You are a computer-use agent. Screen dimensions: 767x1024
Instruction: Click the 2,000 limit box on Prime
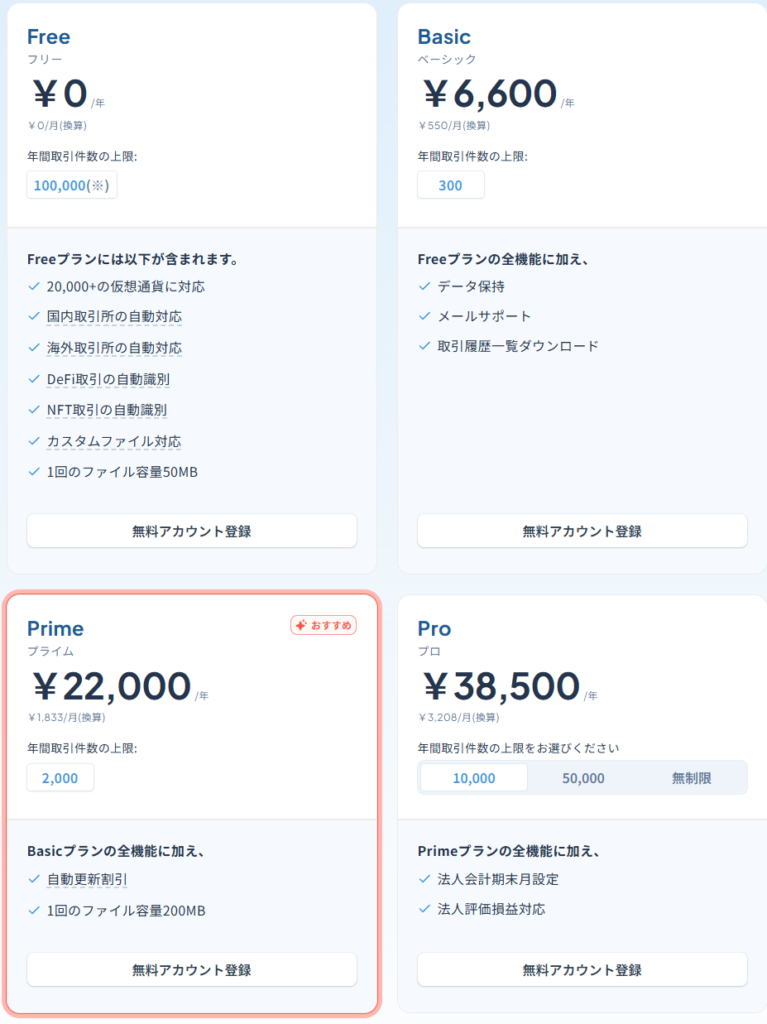(60, 778)
